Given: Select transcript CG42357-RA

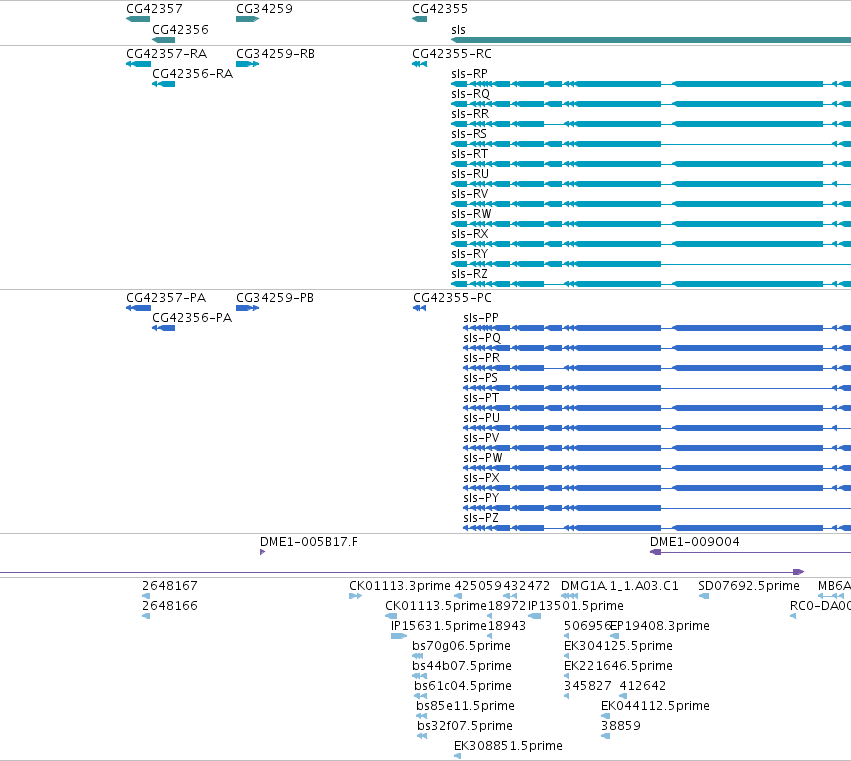Looking at the screenshot, I should point(138,64).
